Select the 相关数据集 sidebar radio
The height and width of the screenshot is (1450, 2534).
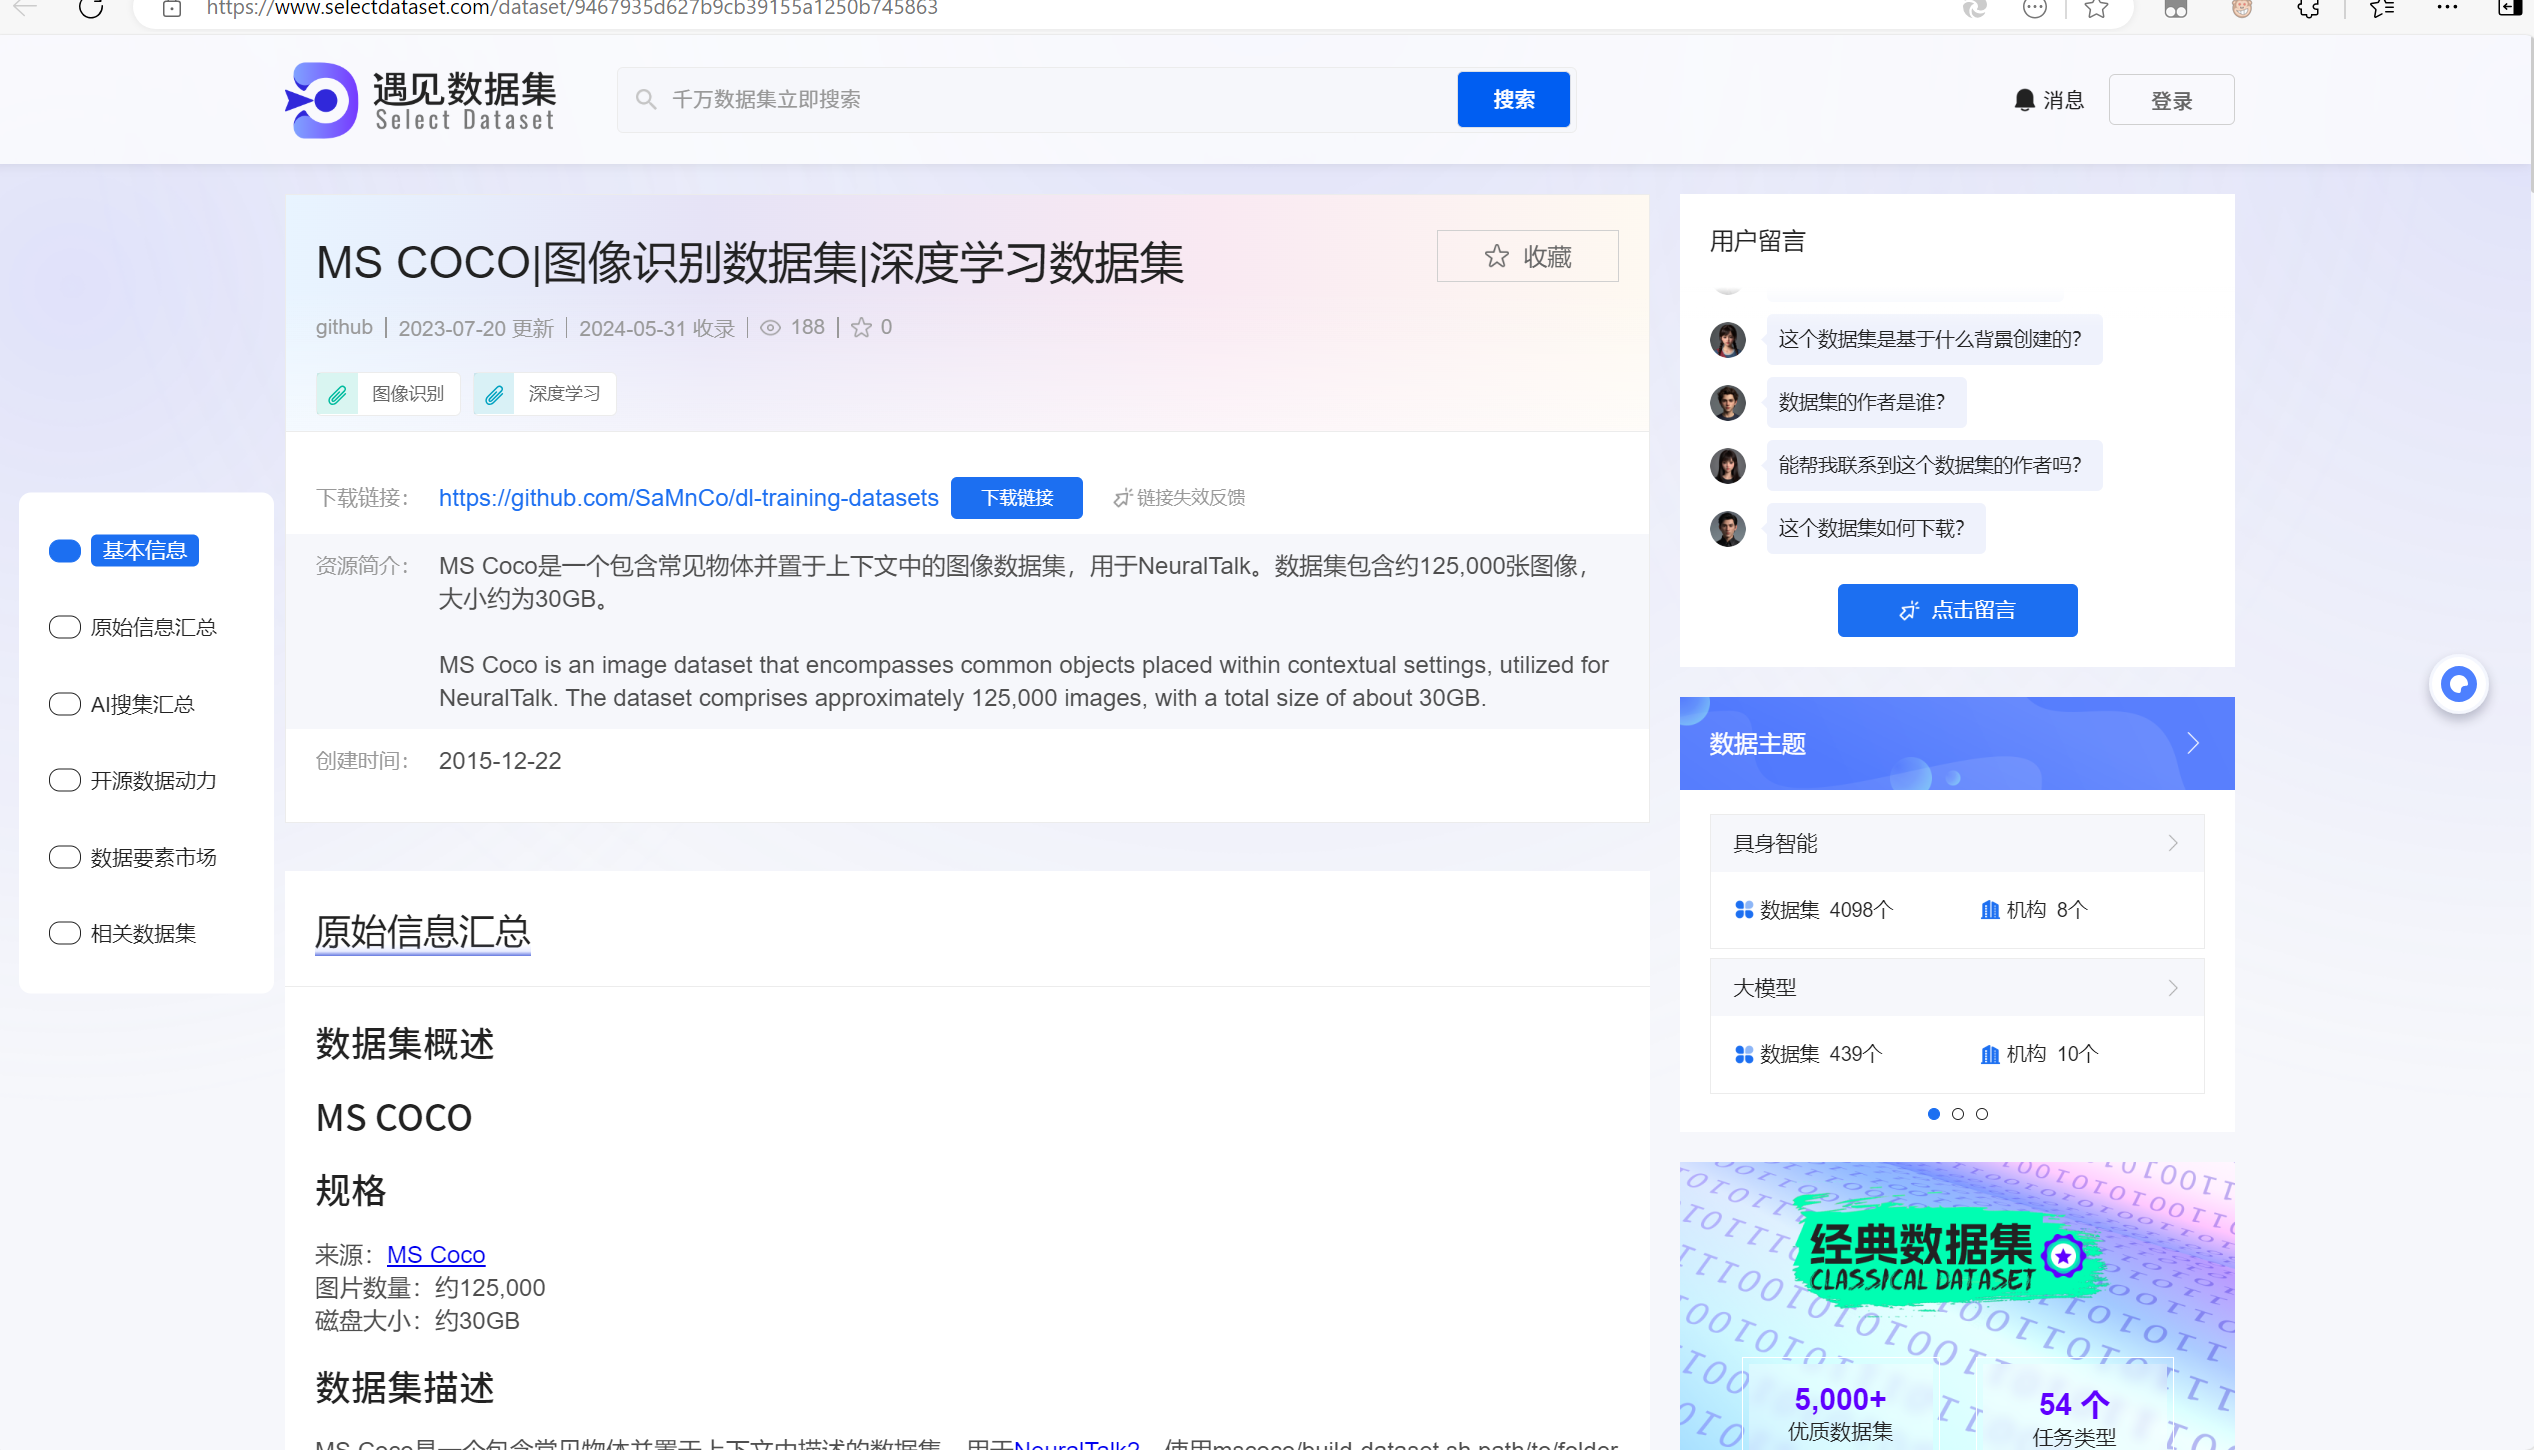[x=65, y=933]
